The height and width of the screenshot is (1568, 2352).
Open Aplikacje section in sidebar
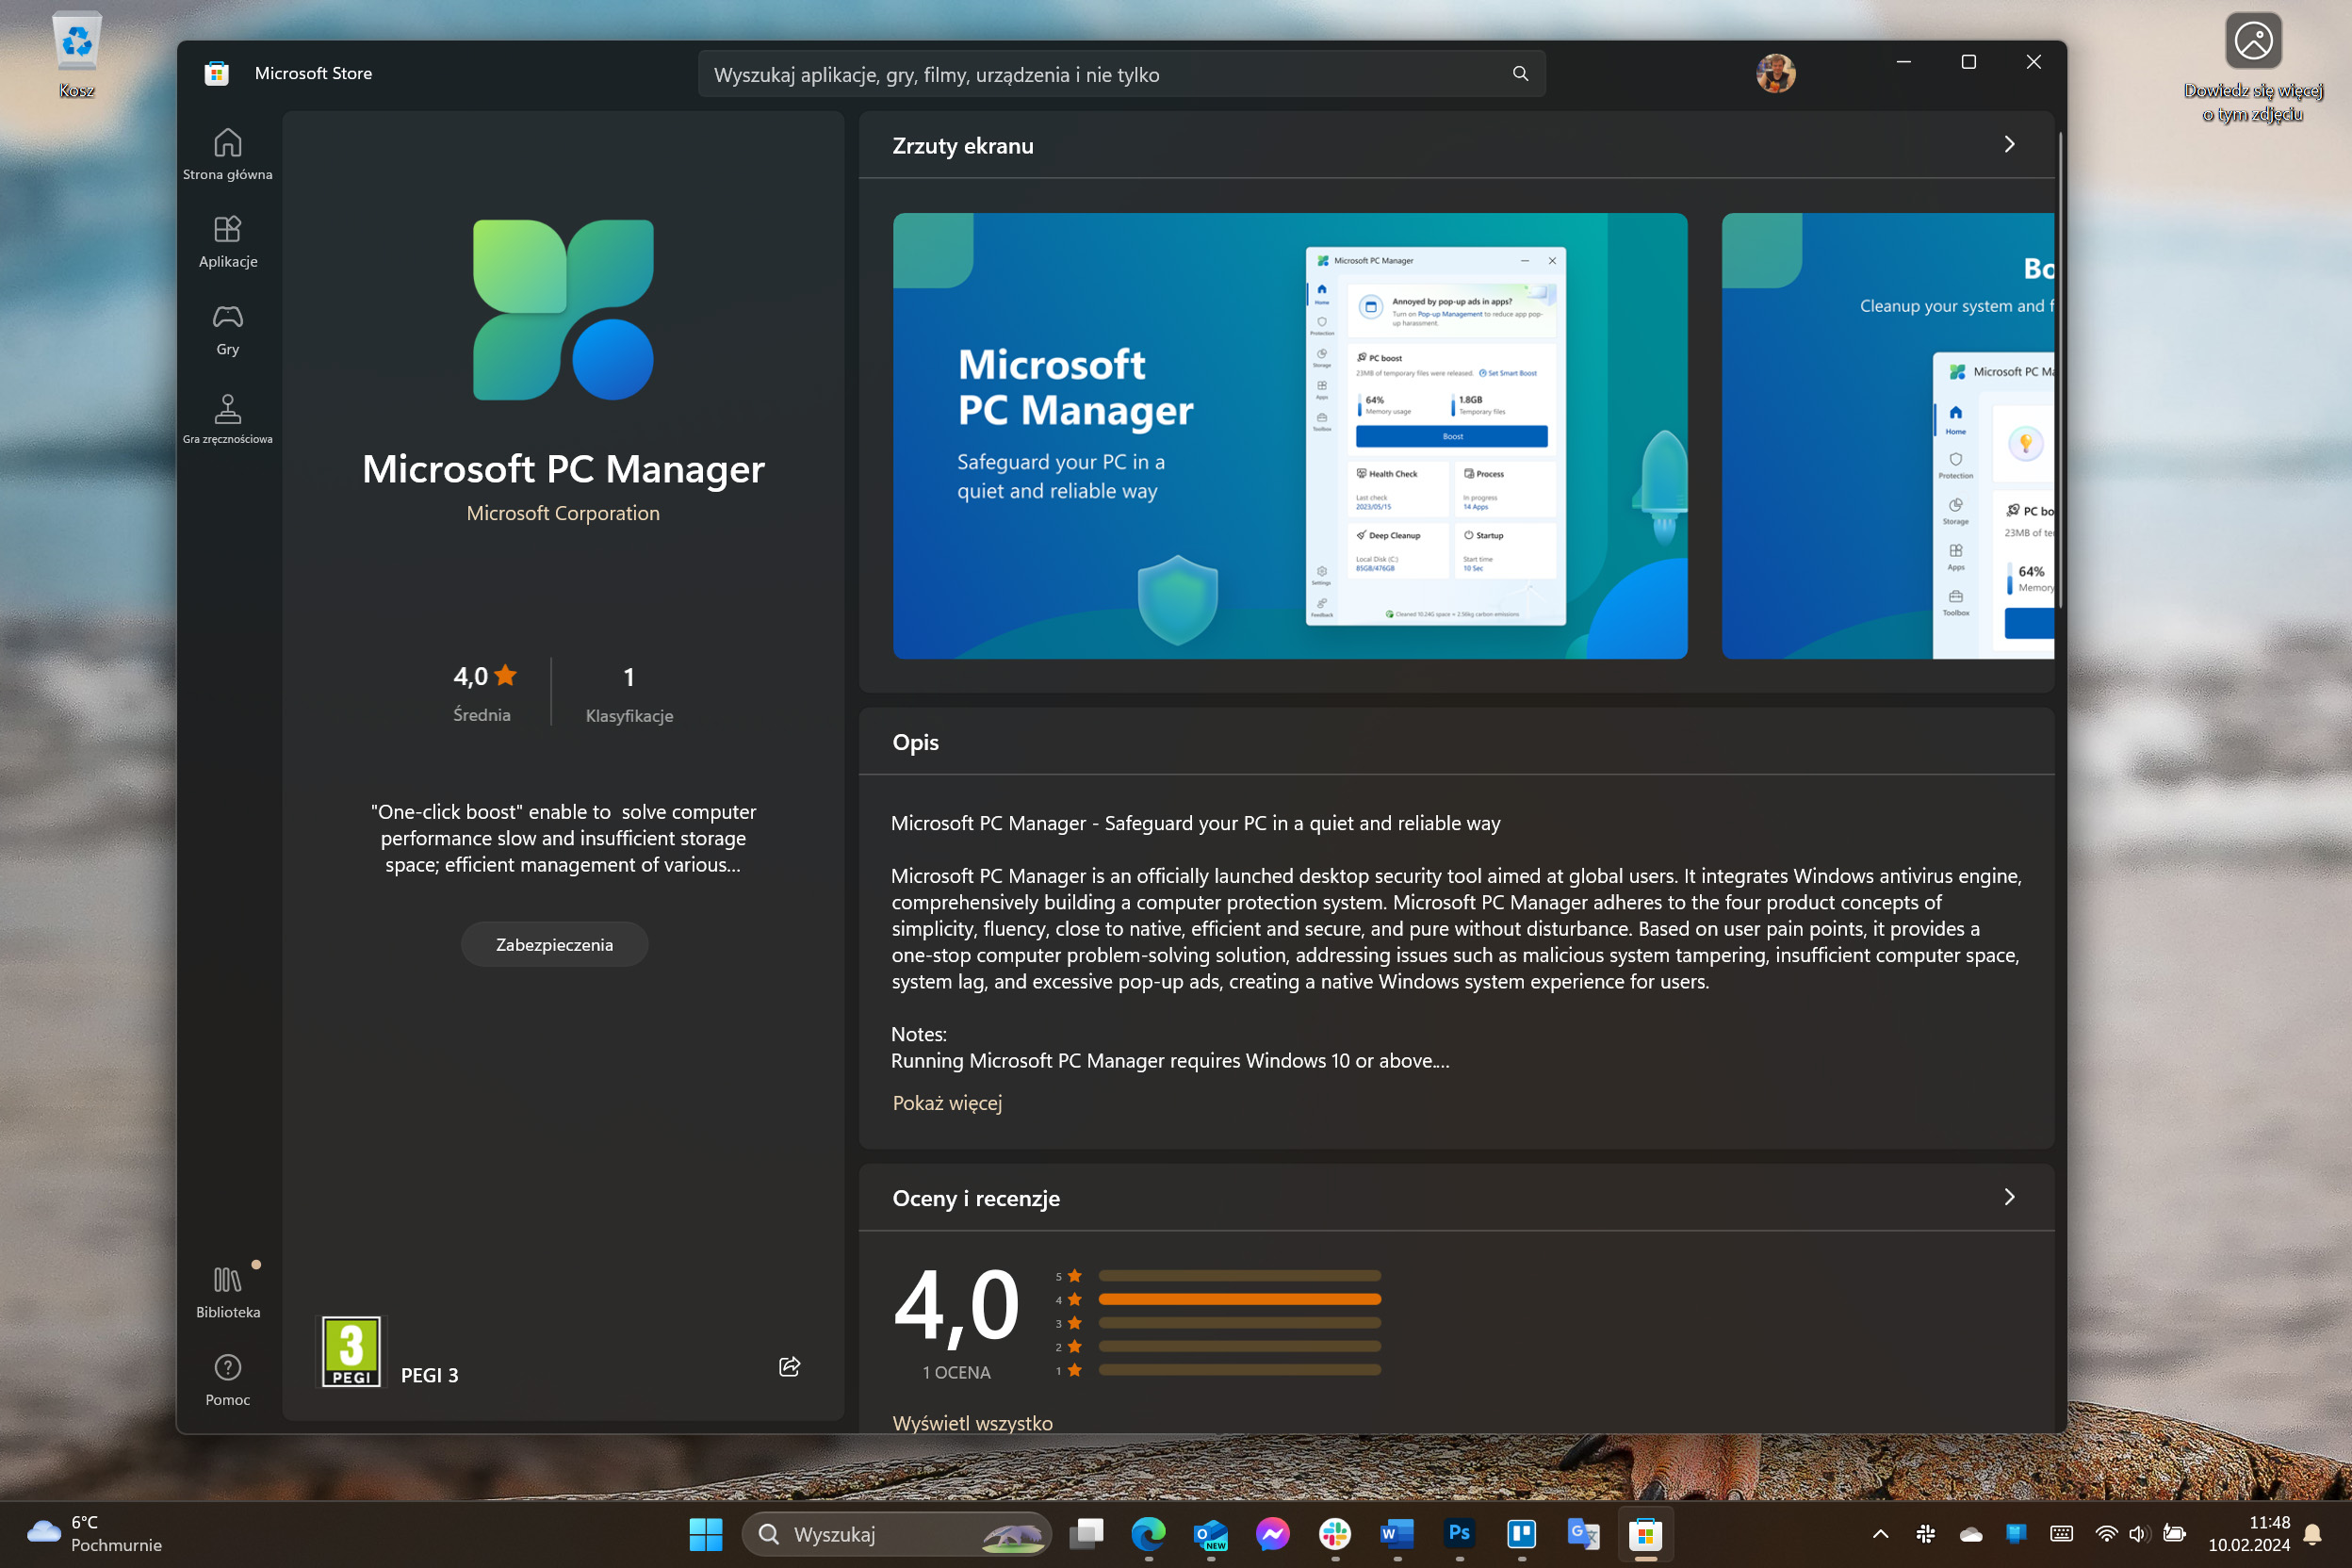tap(228, 242)
